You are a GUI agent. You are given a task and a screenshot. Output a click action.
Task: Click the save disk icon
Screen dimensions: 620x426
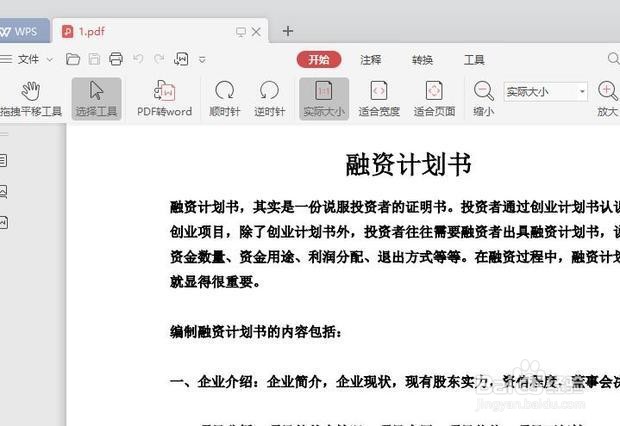pyautogui.click(x=94, y=59)
